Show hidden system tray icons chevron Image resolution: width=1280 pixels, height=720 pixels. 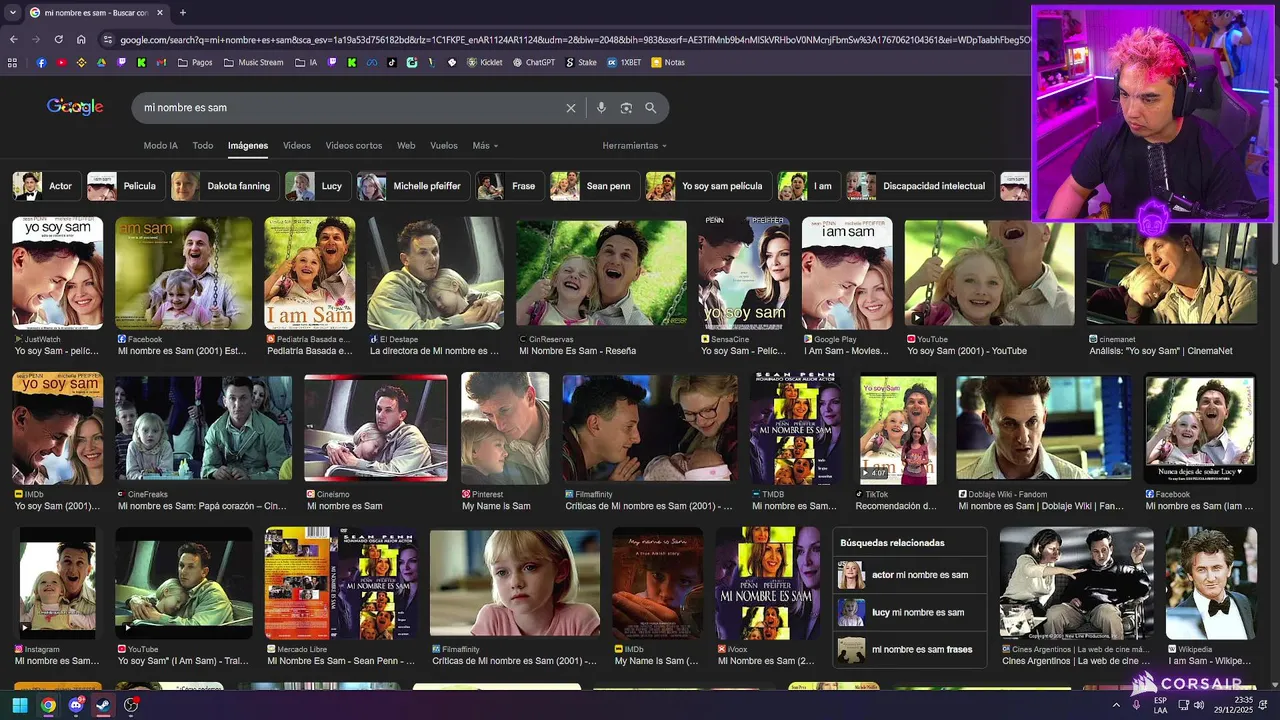[1116, 705]
